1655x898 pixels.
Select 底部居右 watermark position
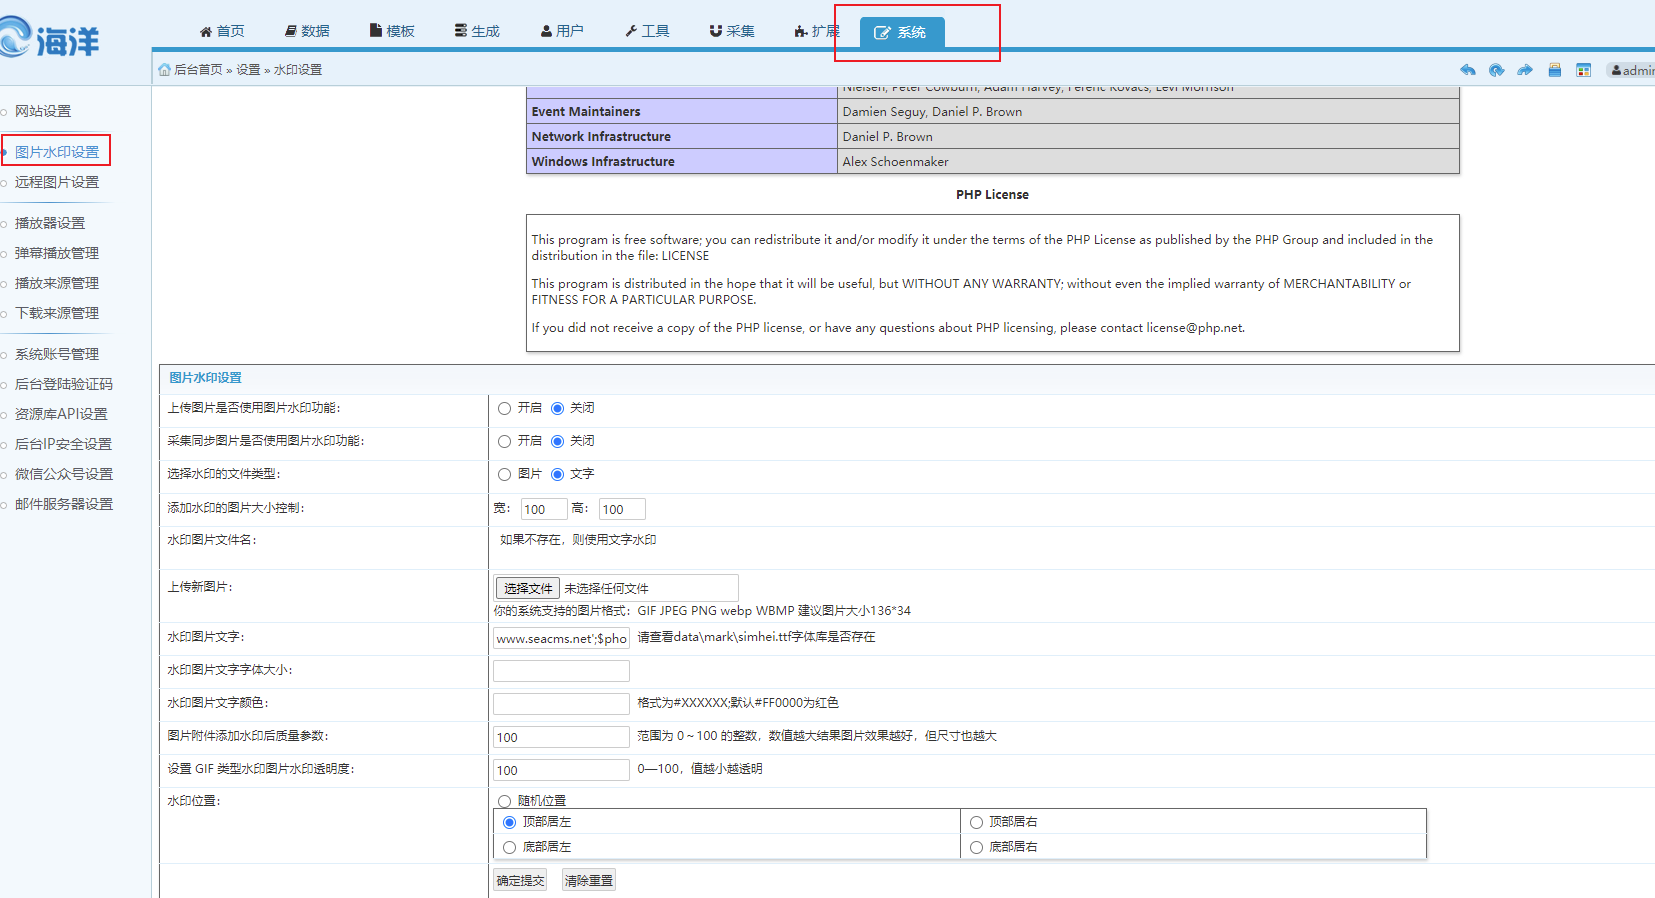tap(976, 847)
